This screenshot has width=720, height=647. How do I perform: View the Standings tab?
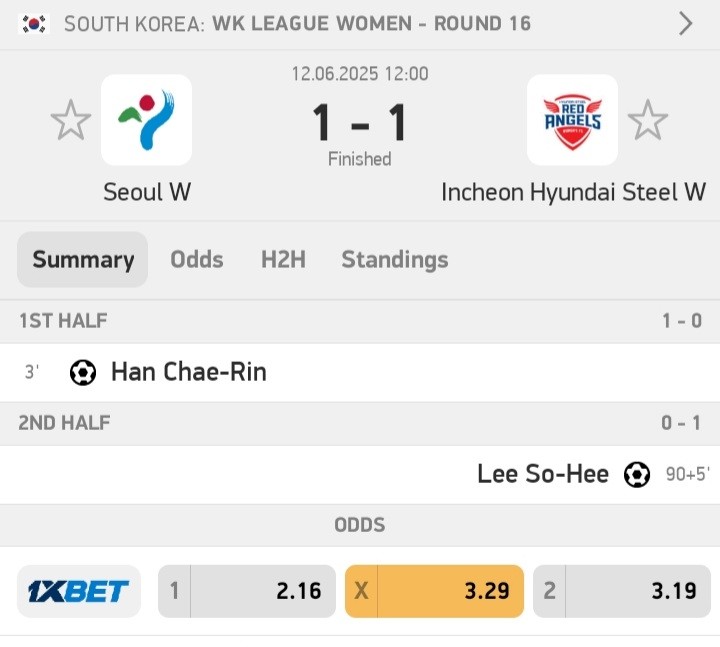[x=395, y=260]
